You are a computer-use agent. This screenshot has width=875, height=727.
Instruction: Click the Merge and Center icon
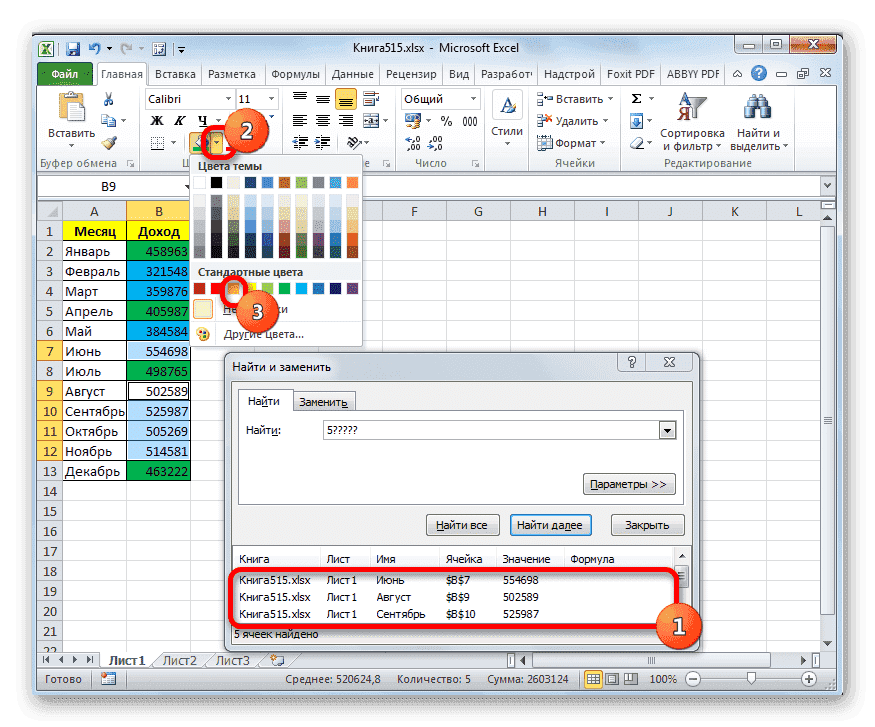tap(370, 119)
